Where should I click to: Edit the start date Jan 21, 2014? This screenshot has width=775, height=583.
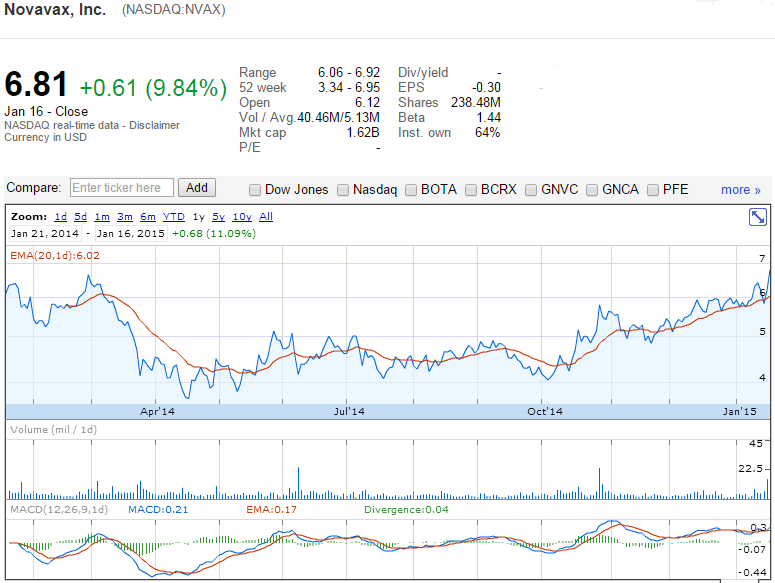[45, 233]
